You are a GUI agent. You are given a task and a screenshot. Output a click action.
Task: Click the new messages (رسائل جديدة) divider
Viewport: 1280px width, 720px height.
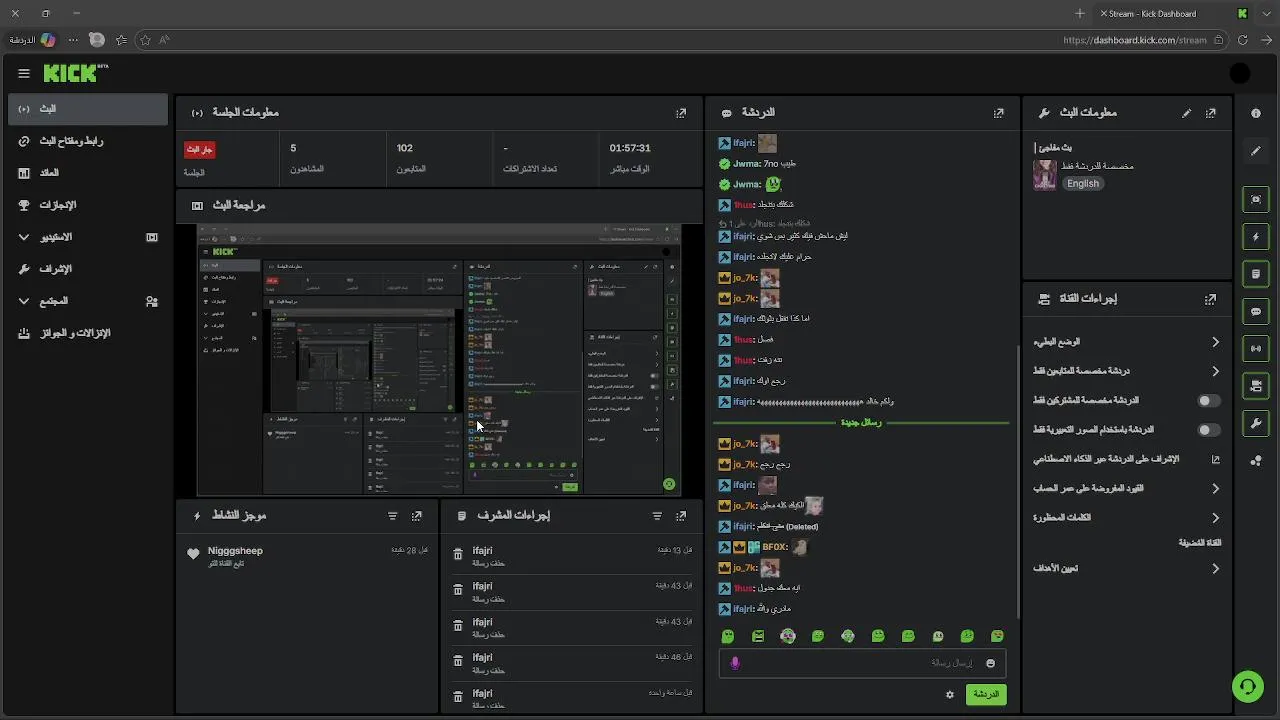point(860,423)
